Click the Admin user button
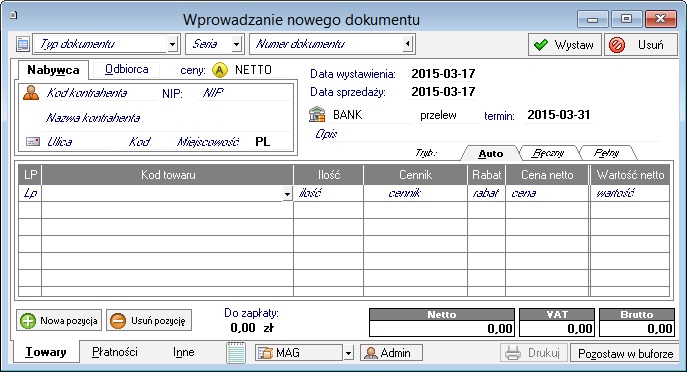Screen dimensions: 687x372 (391, 353)
